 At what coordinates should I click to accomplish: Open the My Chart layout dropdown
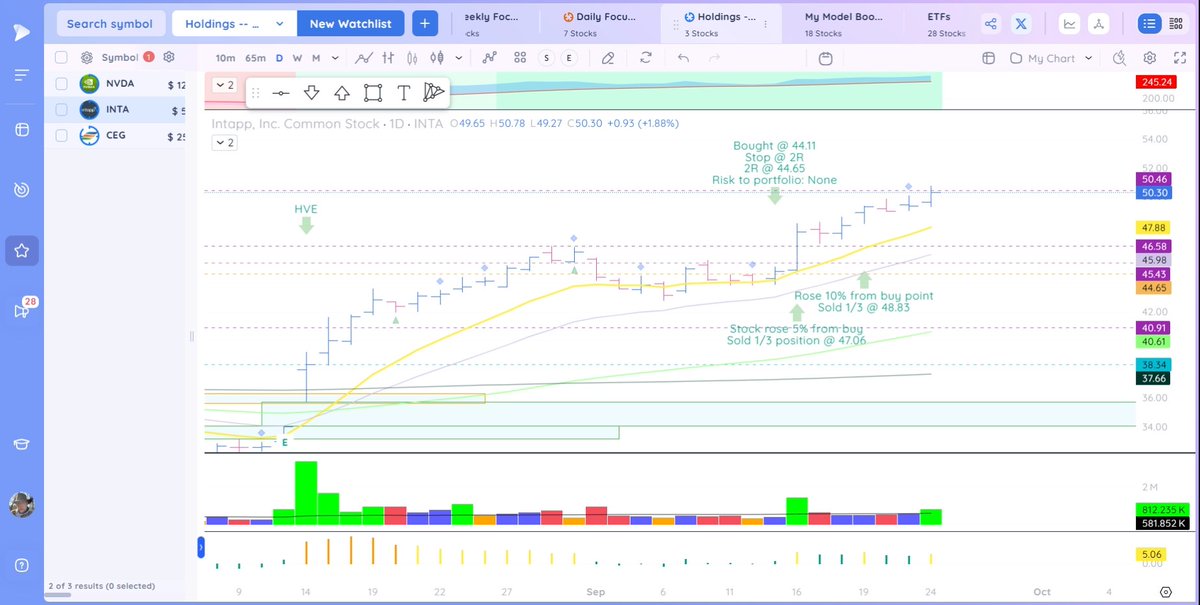[x=1052, y=58]
